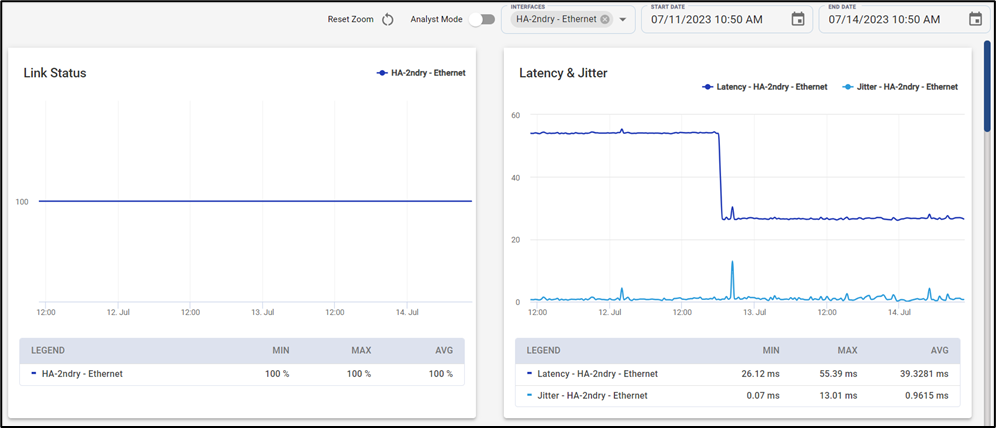Click the Latency & Jitter panel title
The width and height of the screenshot is (996, 428).
[563, 73]
